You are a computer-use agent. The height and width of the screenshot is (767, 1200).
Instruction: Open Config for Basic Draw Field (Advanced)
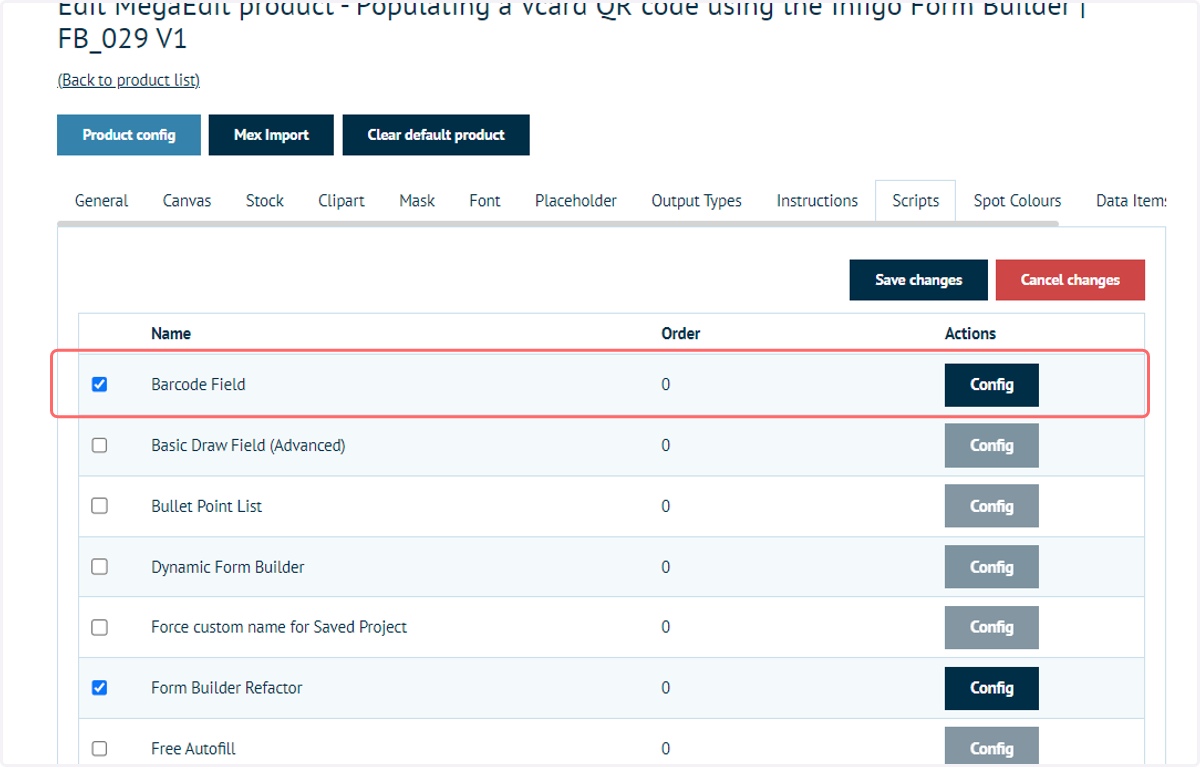[x=992, y=446]
